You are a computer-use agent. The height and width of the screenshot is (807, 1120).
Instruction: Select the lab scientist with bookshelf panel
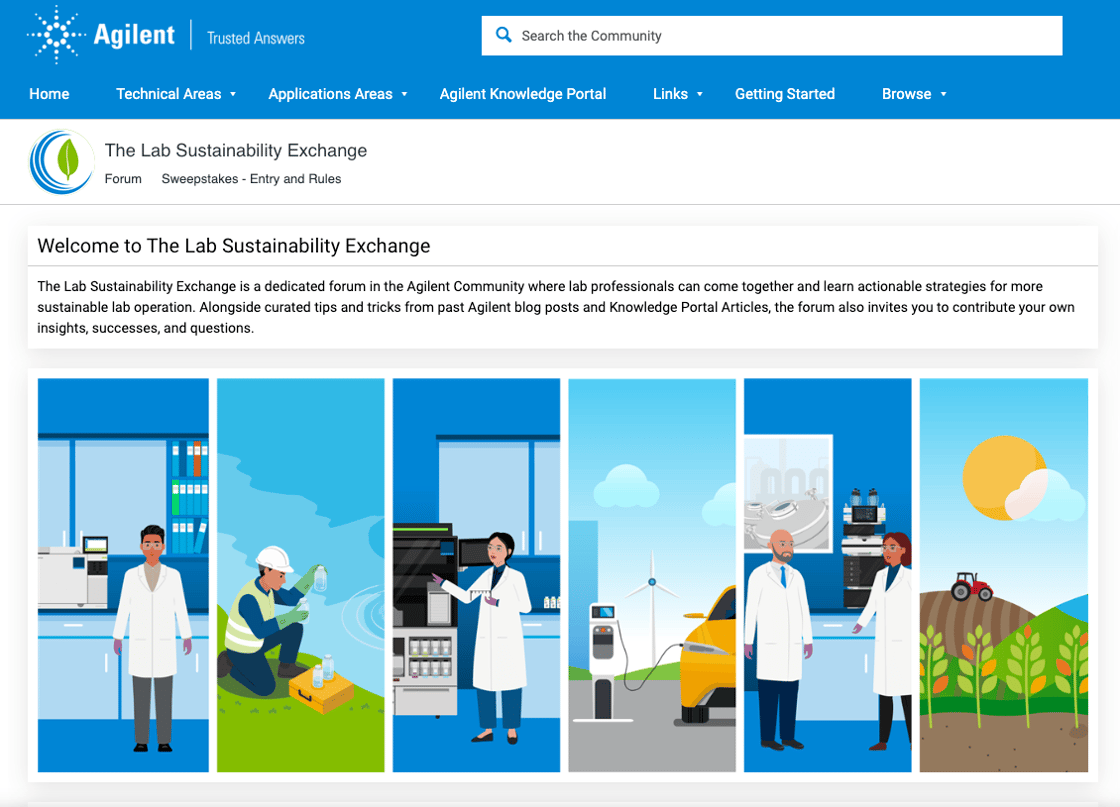click(x=123, y=575)
